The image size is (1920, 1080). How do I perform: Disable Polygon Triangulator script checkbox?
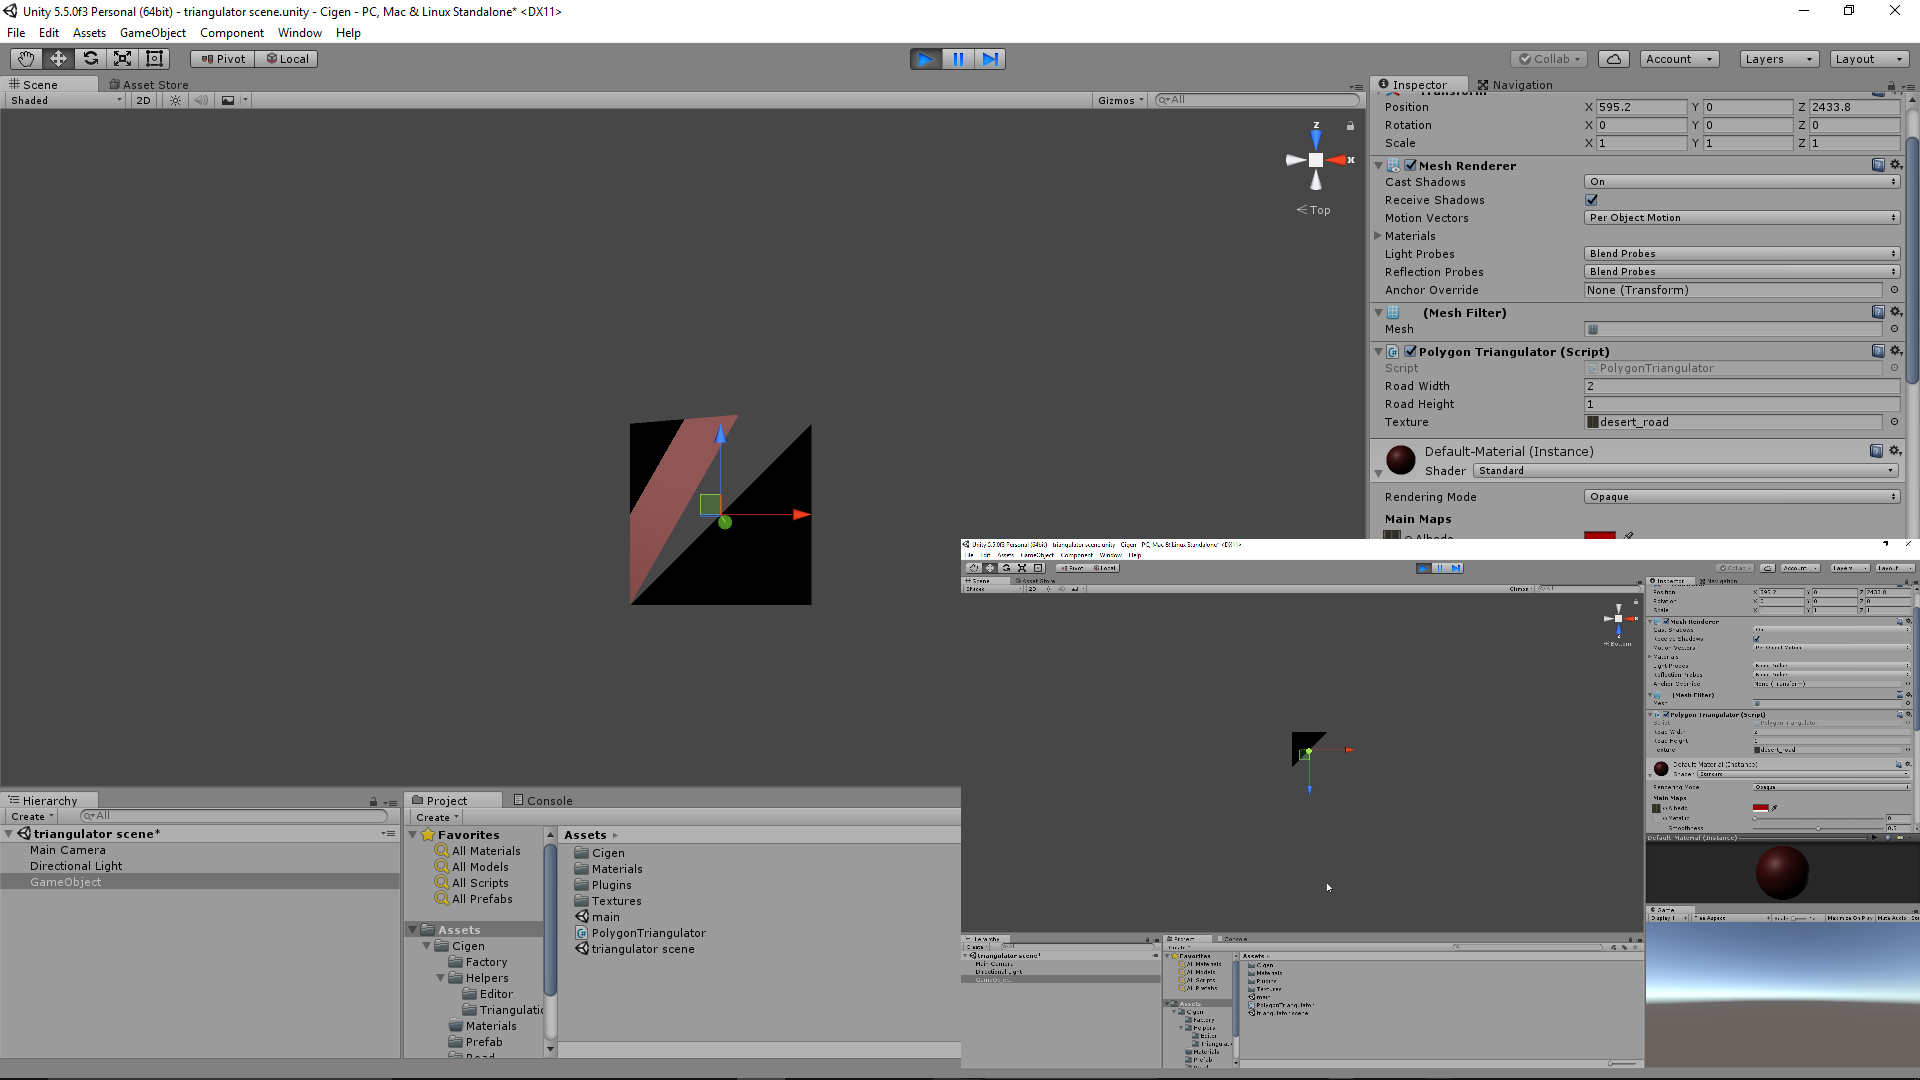pos(1410,351)
